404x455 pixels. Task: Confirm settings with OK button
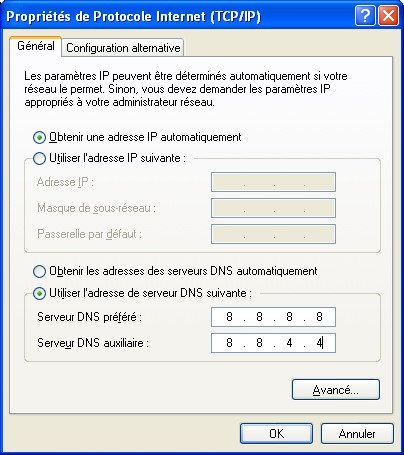(276, 434)
